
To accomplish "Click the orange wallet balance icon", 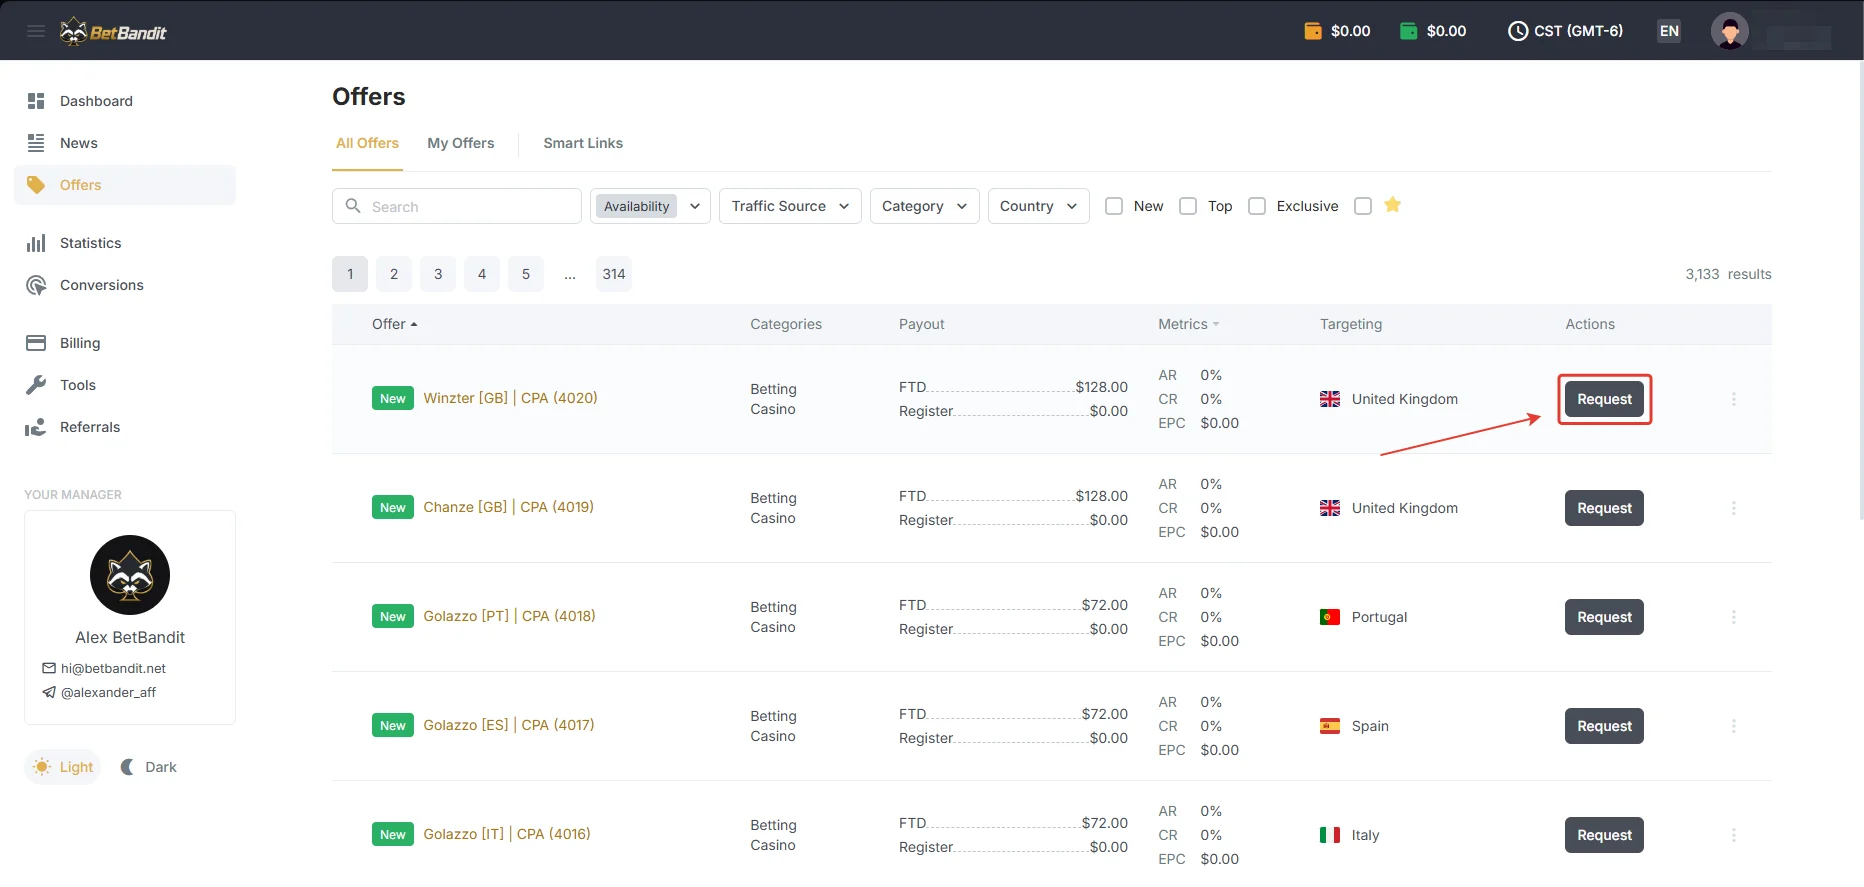I will (x=1313, y=31).
